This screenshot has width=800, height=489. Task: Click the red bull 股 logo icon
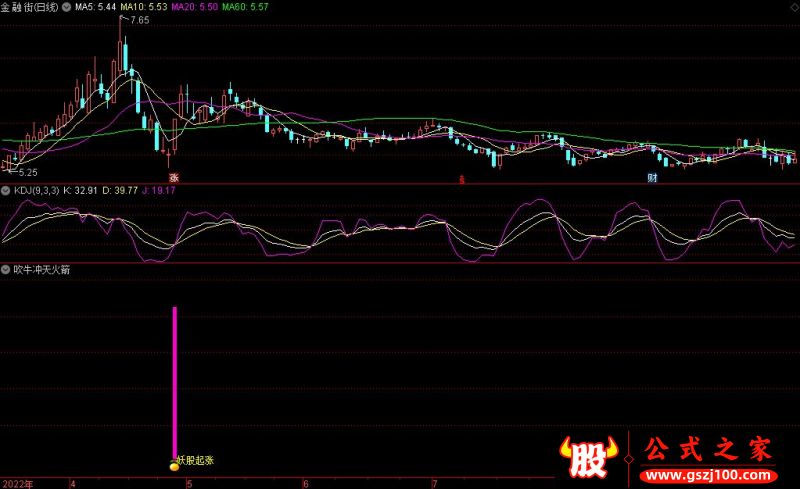click(x=590, y=460)
